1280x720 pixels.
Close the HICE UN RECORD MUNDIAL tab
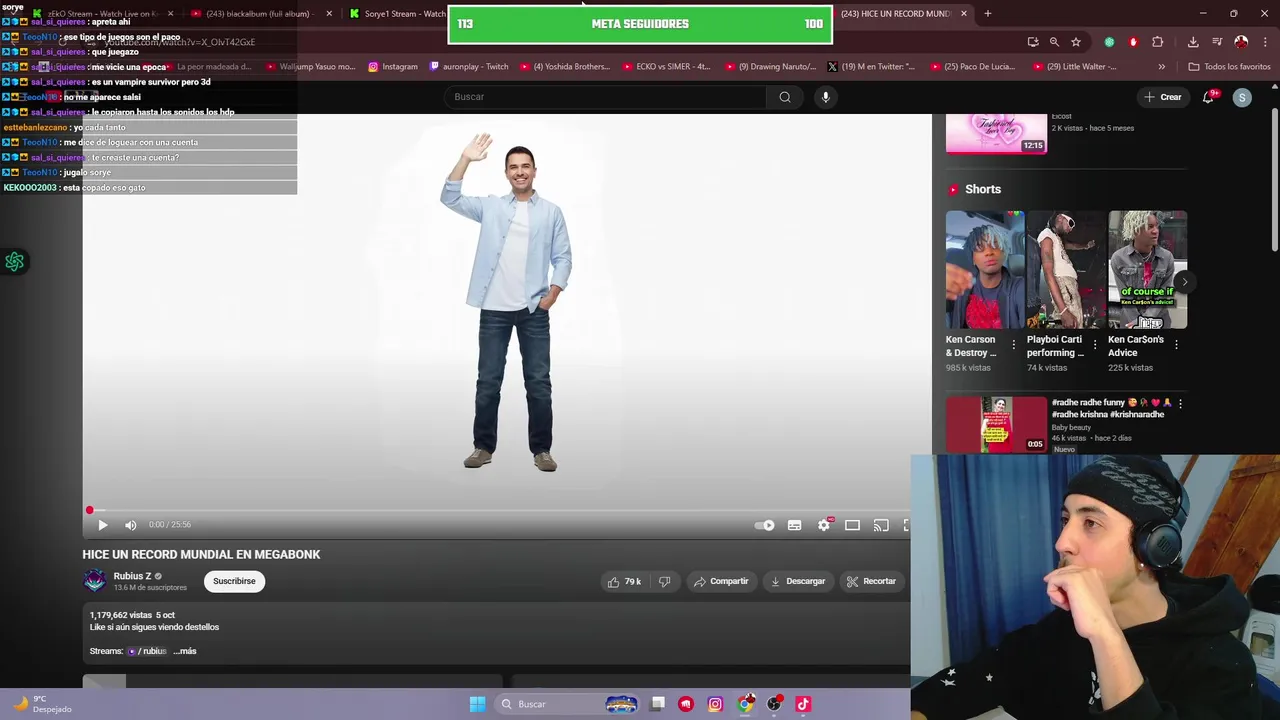(964, 14)
